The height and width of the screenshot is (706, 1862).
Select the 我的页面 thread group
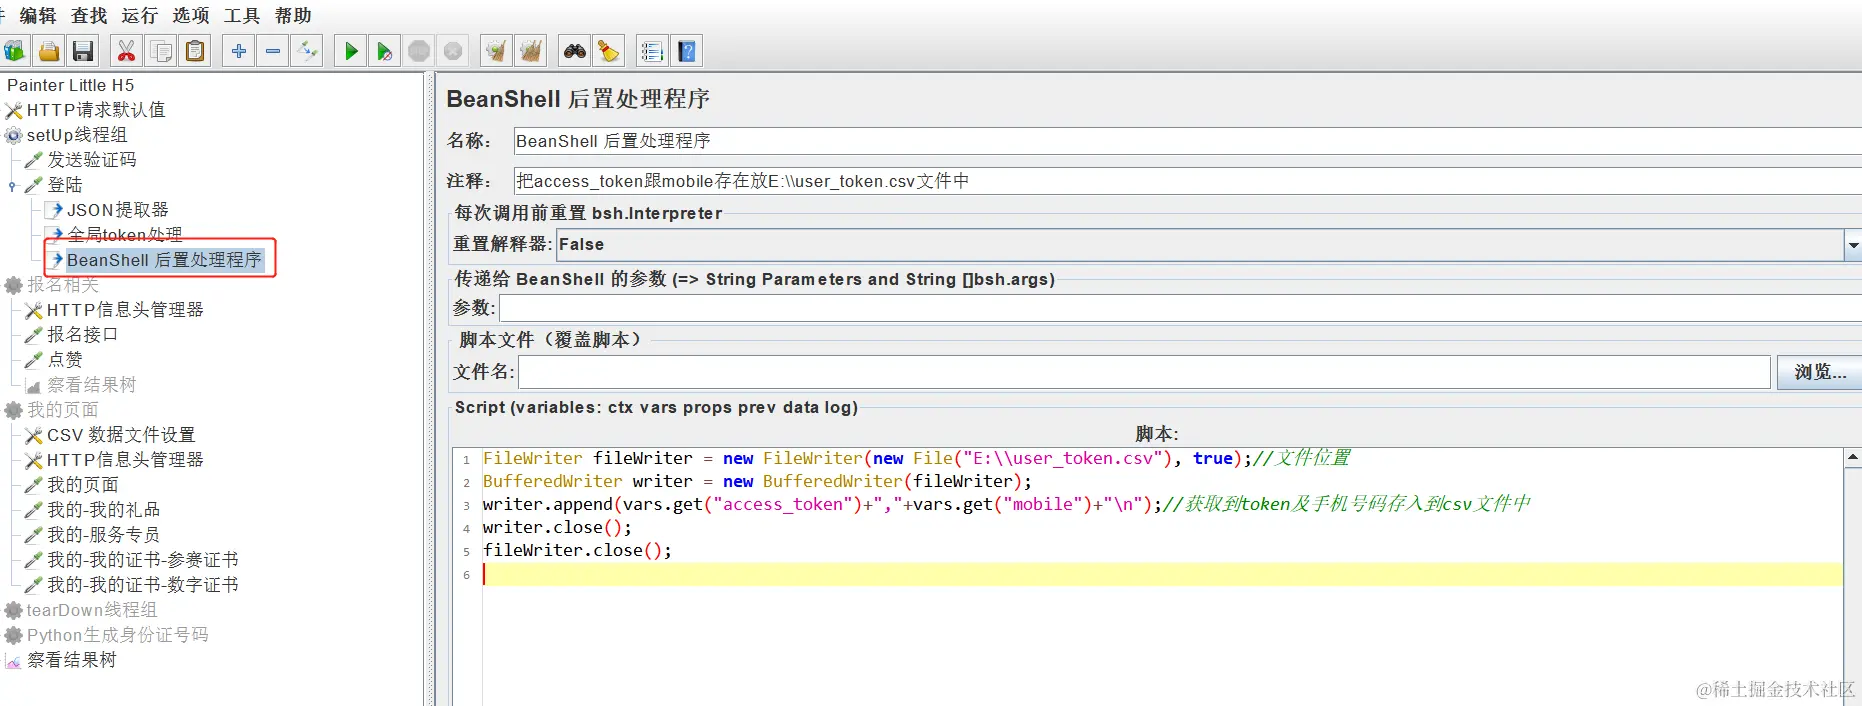(x=62, y=410)
